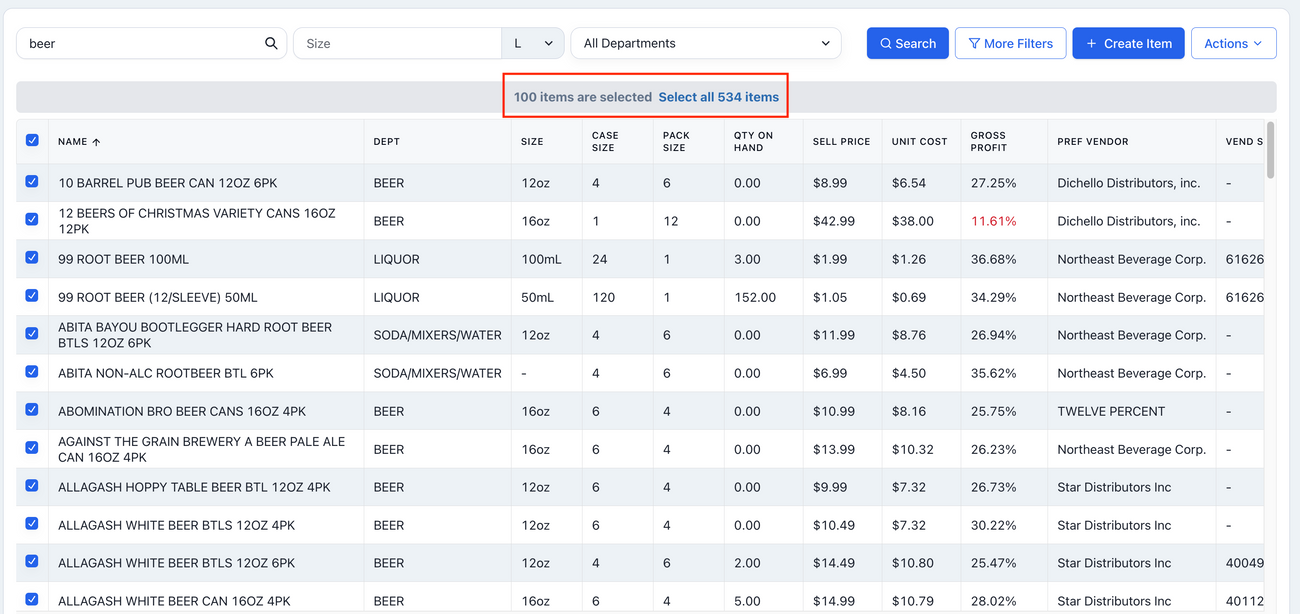Click the beer search text field
Viewport: 1300px width, 614px height.
[140, 44]
